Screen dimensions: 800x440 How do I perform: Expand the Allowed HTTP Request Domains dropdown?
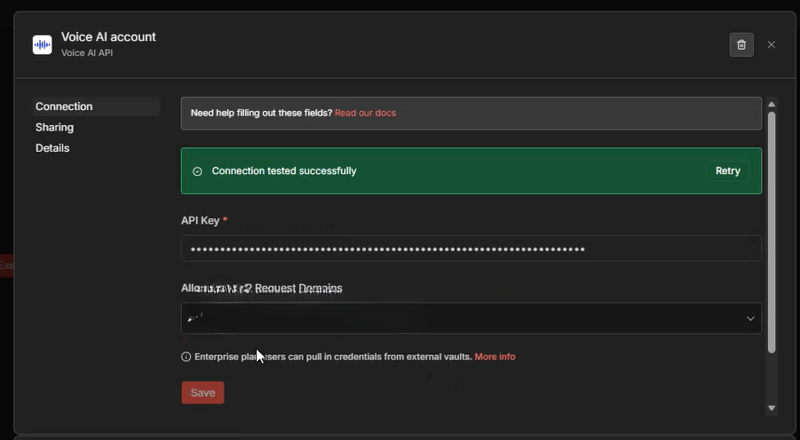(471, 318)
